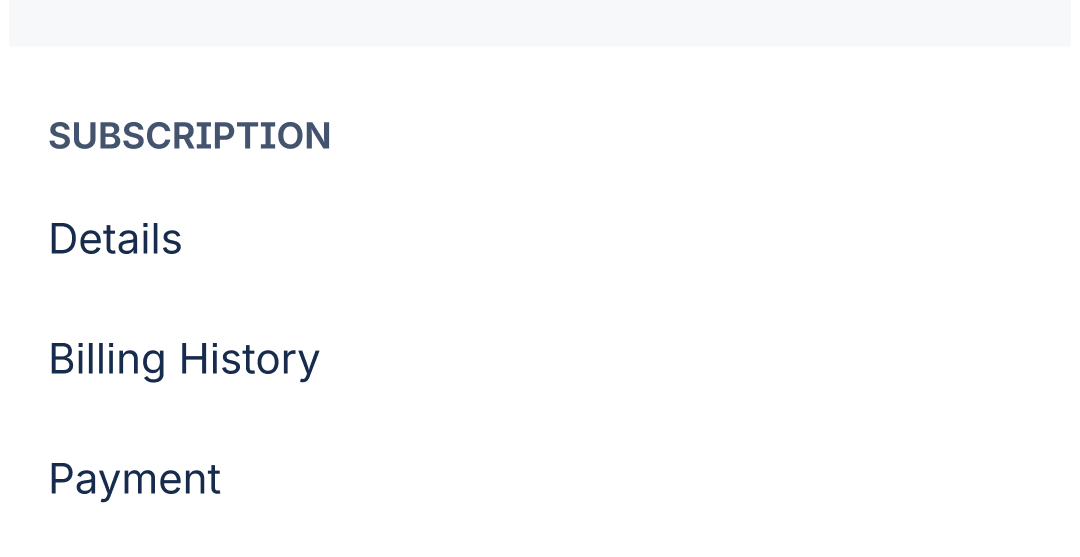Screen dimensions: 1080x557
Task: Go to the Payment section
Action: [x=135, y=479]
